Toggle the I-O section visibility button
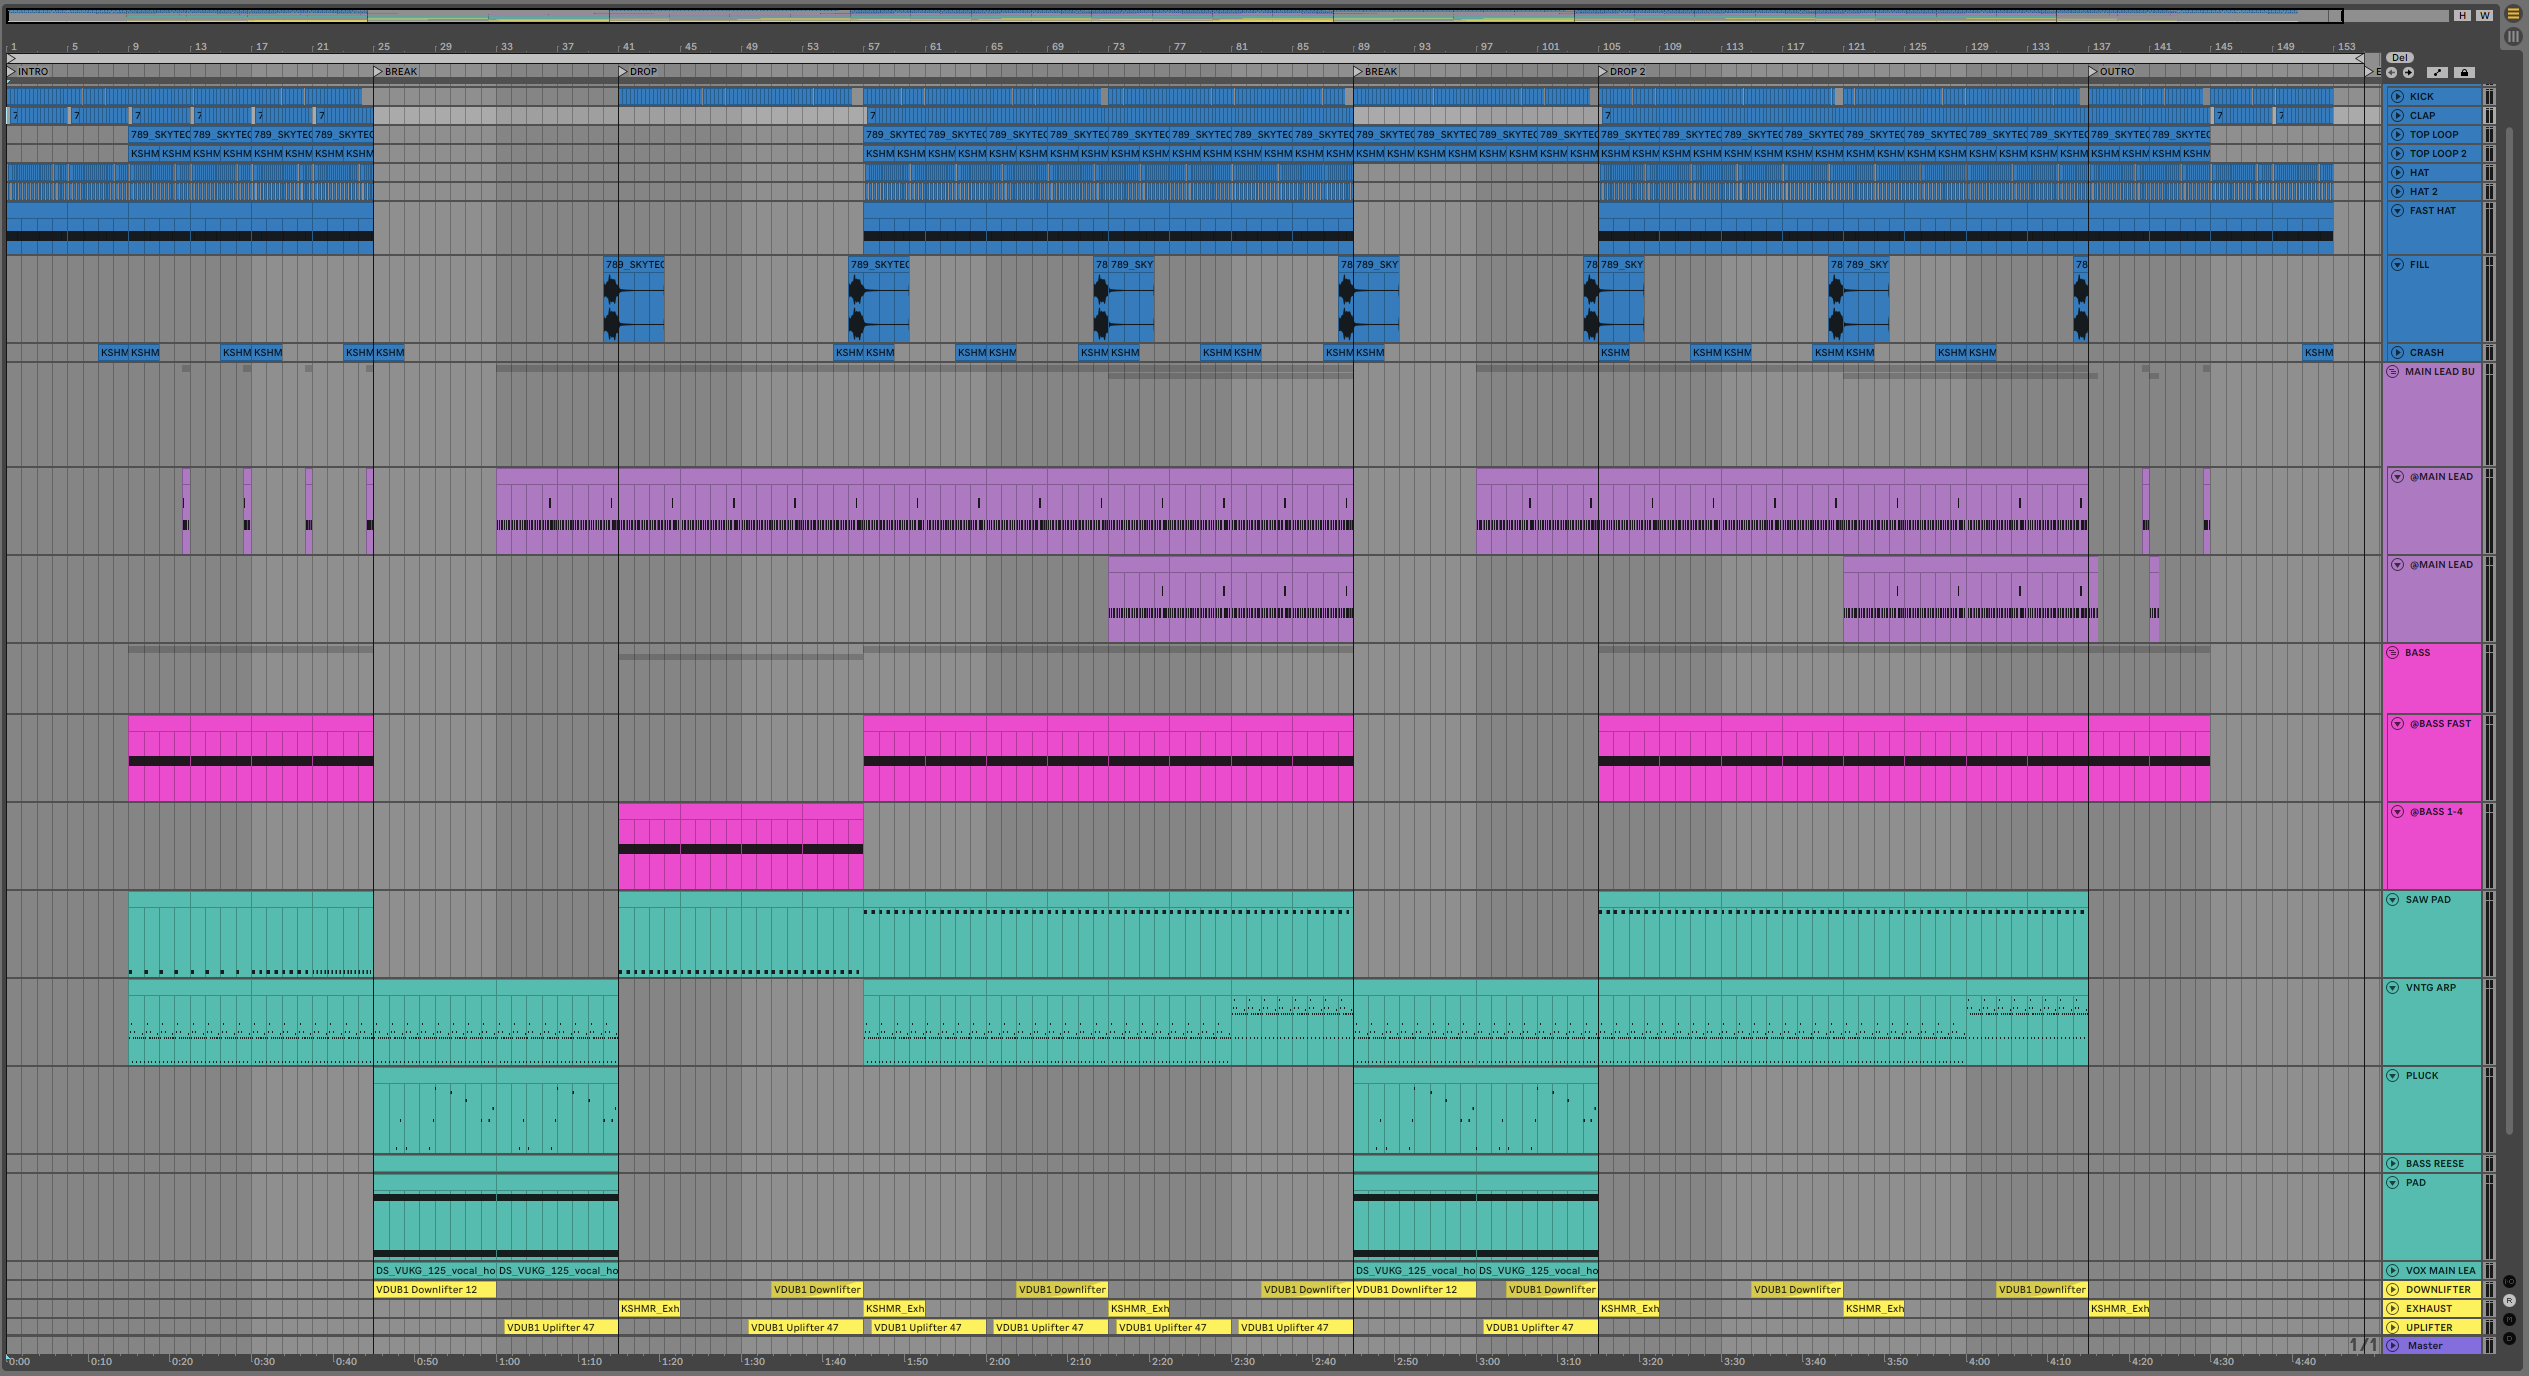Screen dimensions: 2529x1376 pos(2509,1282)
